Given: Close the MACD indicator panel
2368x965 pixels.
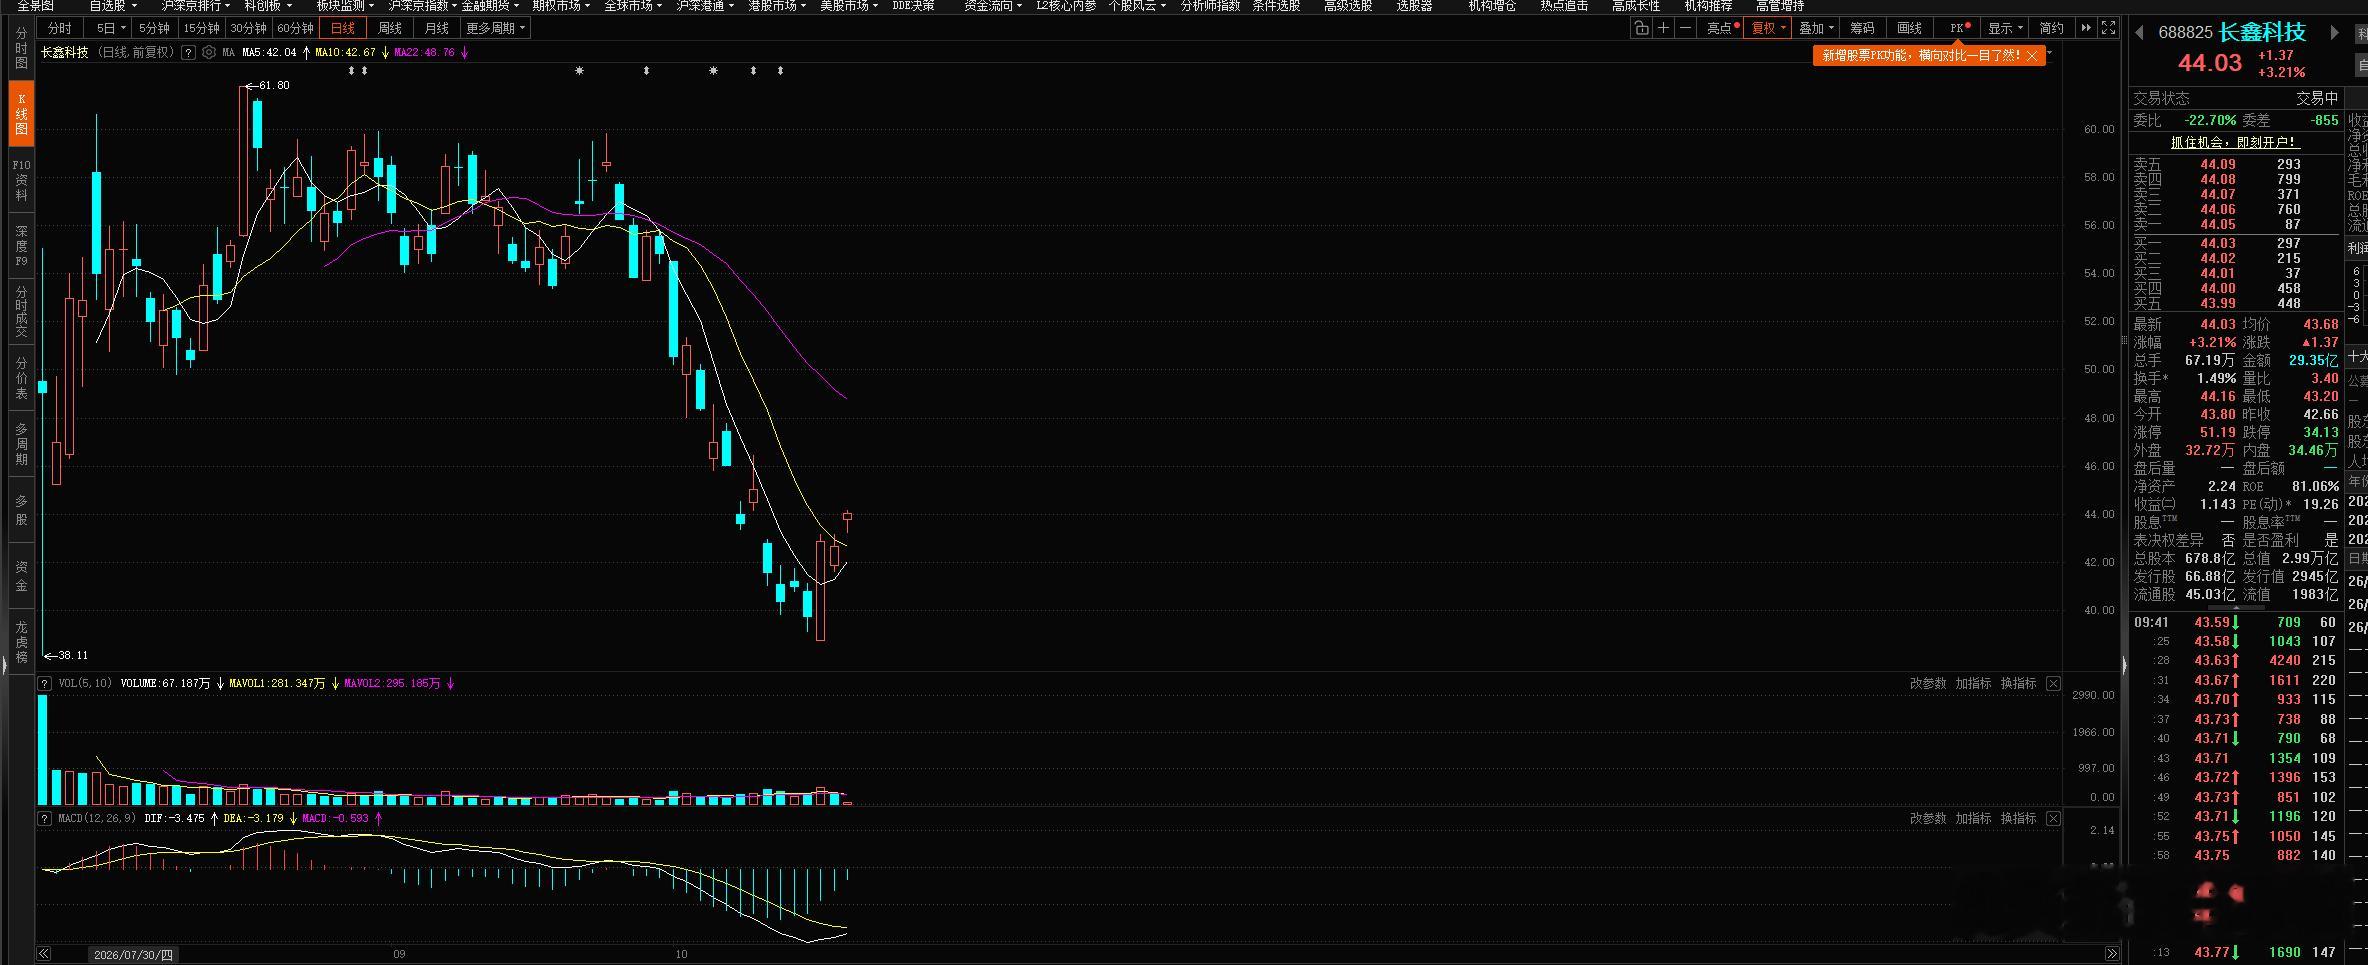Looking at the screenshot, I should pyautogui.click(x=2053, y=818).
